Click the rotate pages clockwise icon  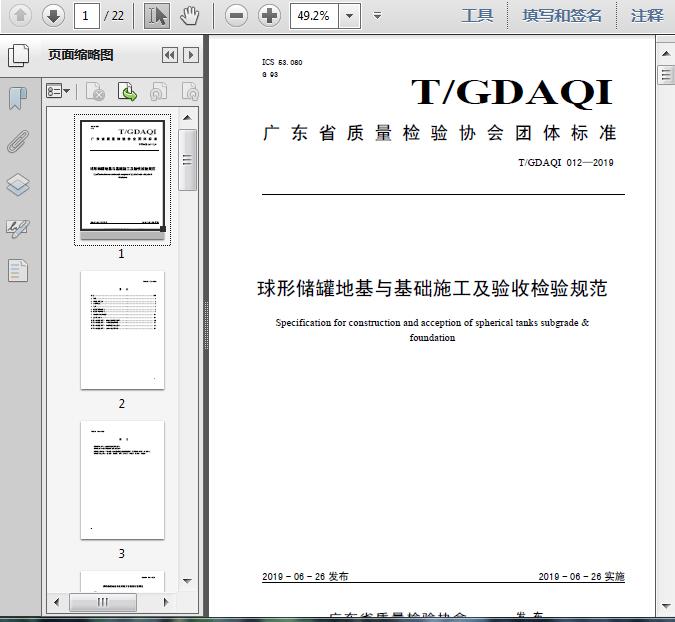coord(190,91)
